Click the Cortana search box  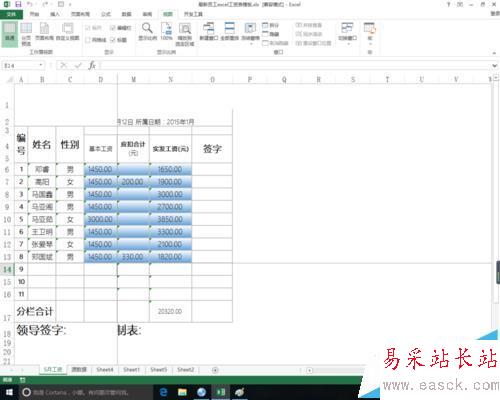click(85, 392)
